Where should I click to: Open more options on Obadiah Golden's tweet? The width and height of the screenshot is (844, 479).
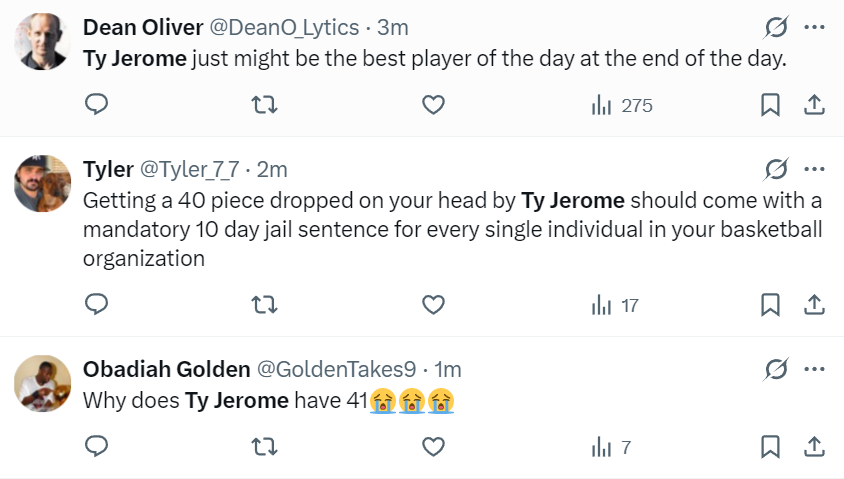[814, 369]
